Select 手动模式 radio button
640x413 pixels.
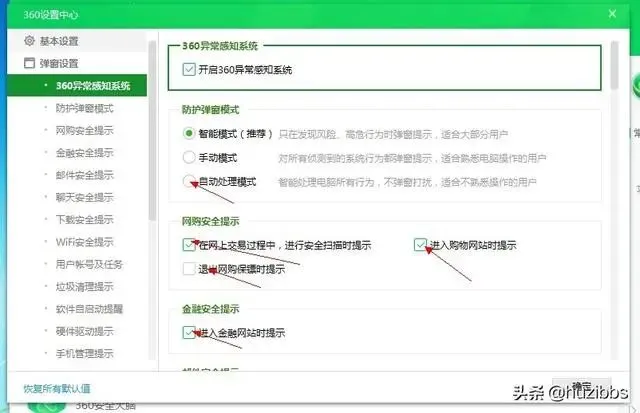[189, 158]
